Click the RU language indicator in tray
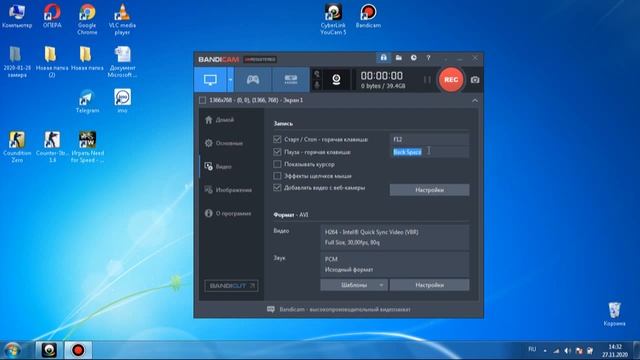The image size is (640, 360). (532, 349)
